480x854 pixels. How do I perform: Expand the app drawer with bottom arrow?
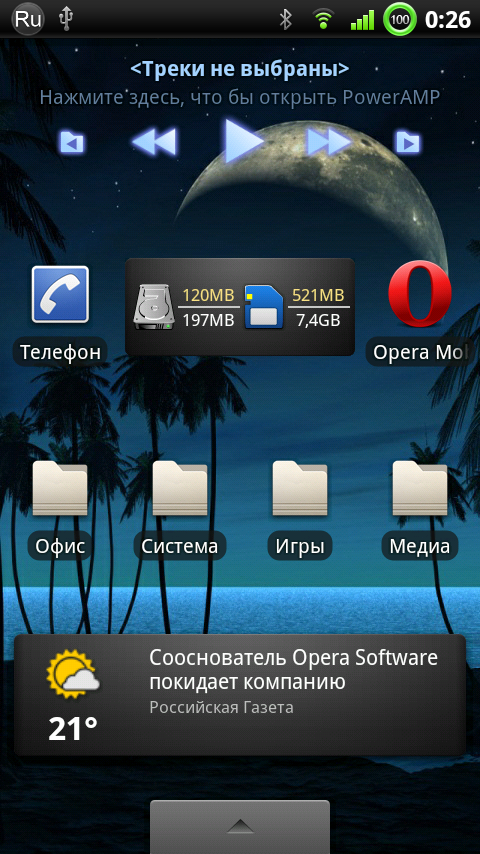click(x=240, y=826)
